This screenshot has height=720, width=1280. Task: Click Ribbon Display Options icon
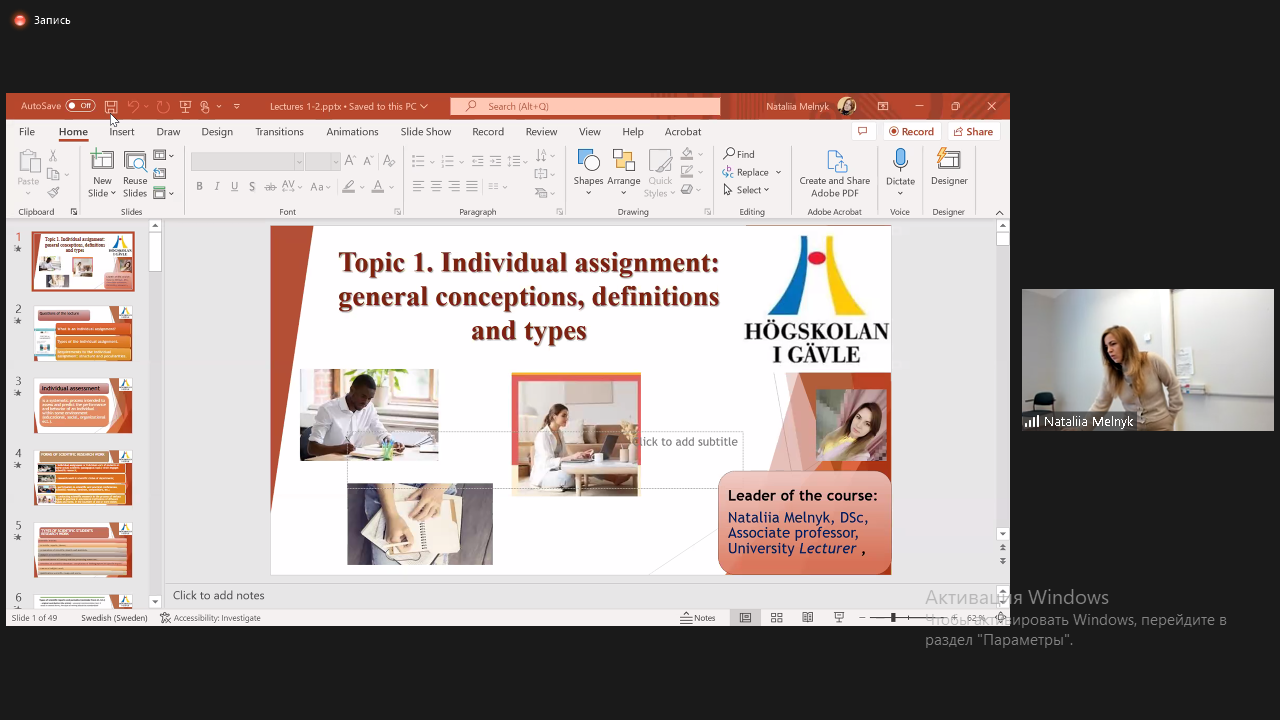coord(883,106)
